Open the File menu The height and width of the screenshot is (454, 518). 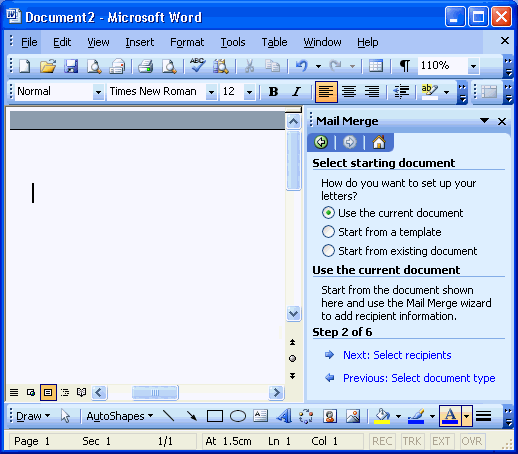click(x=29, y=42)
